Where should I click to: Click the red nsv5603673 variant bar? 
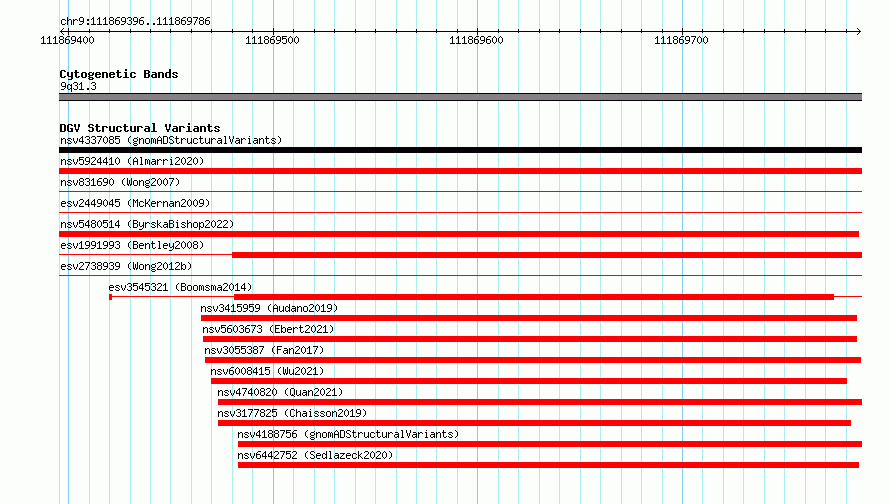tap(530, 339)
